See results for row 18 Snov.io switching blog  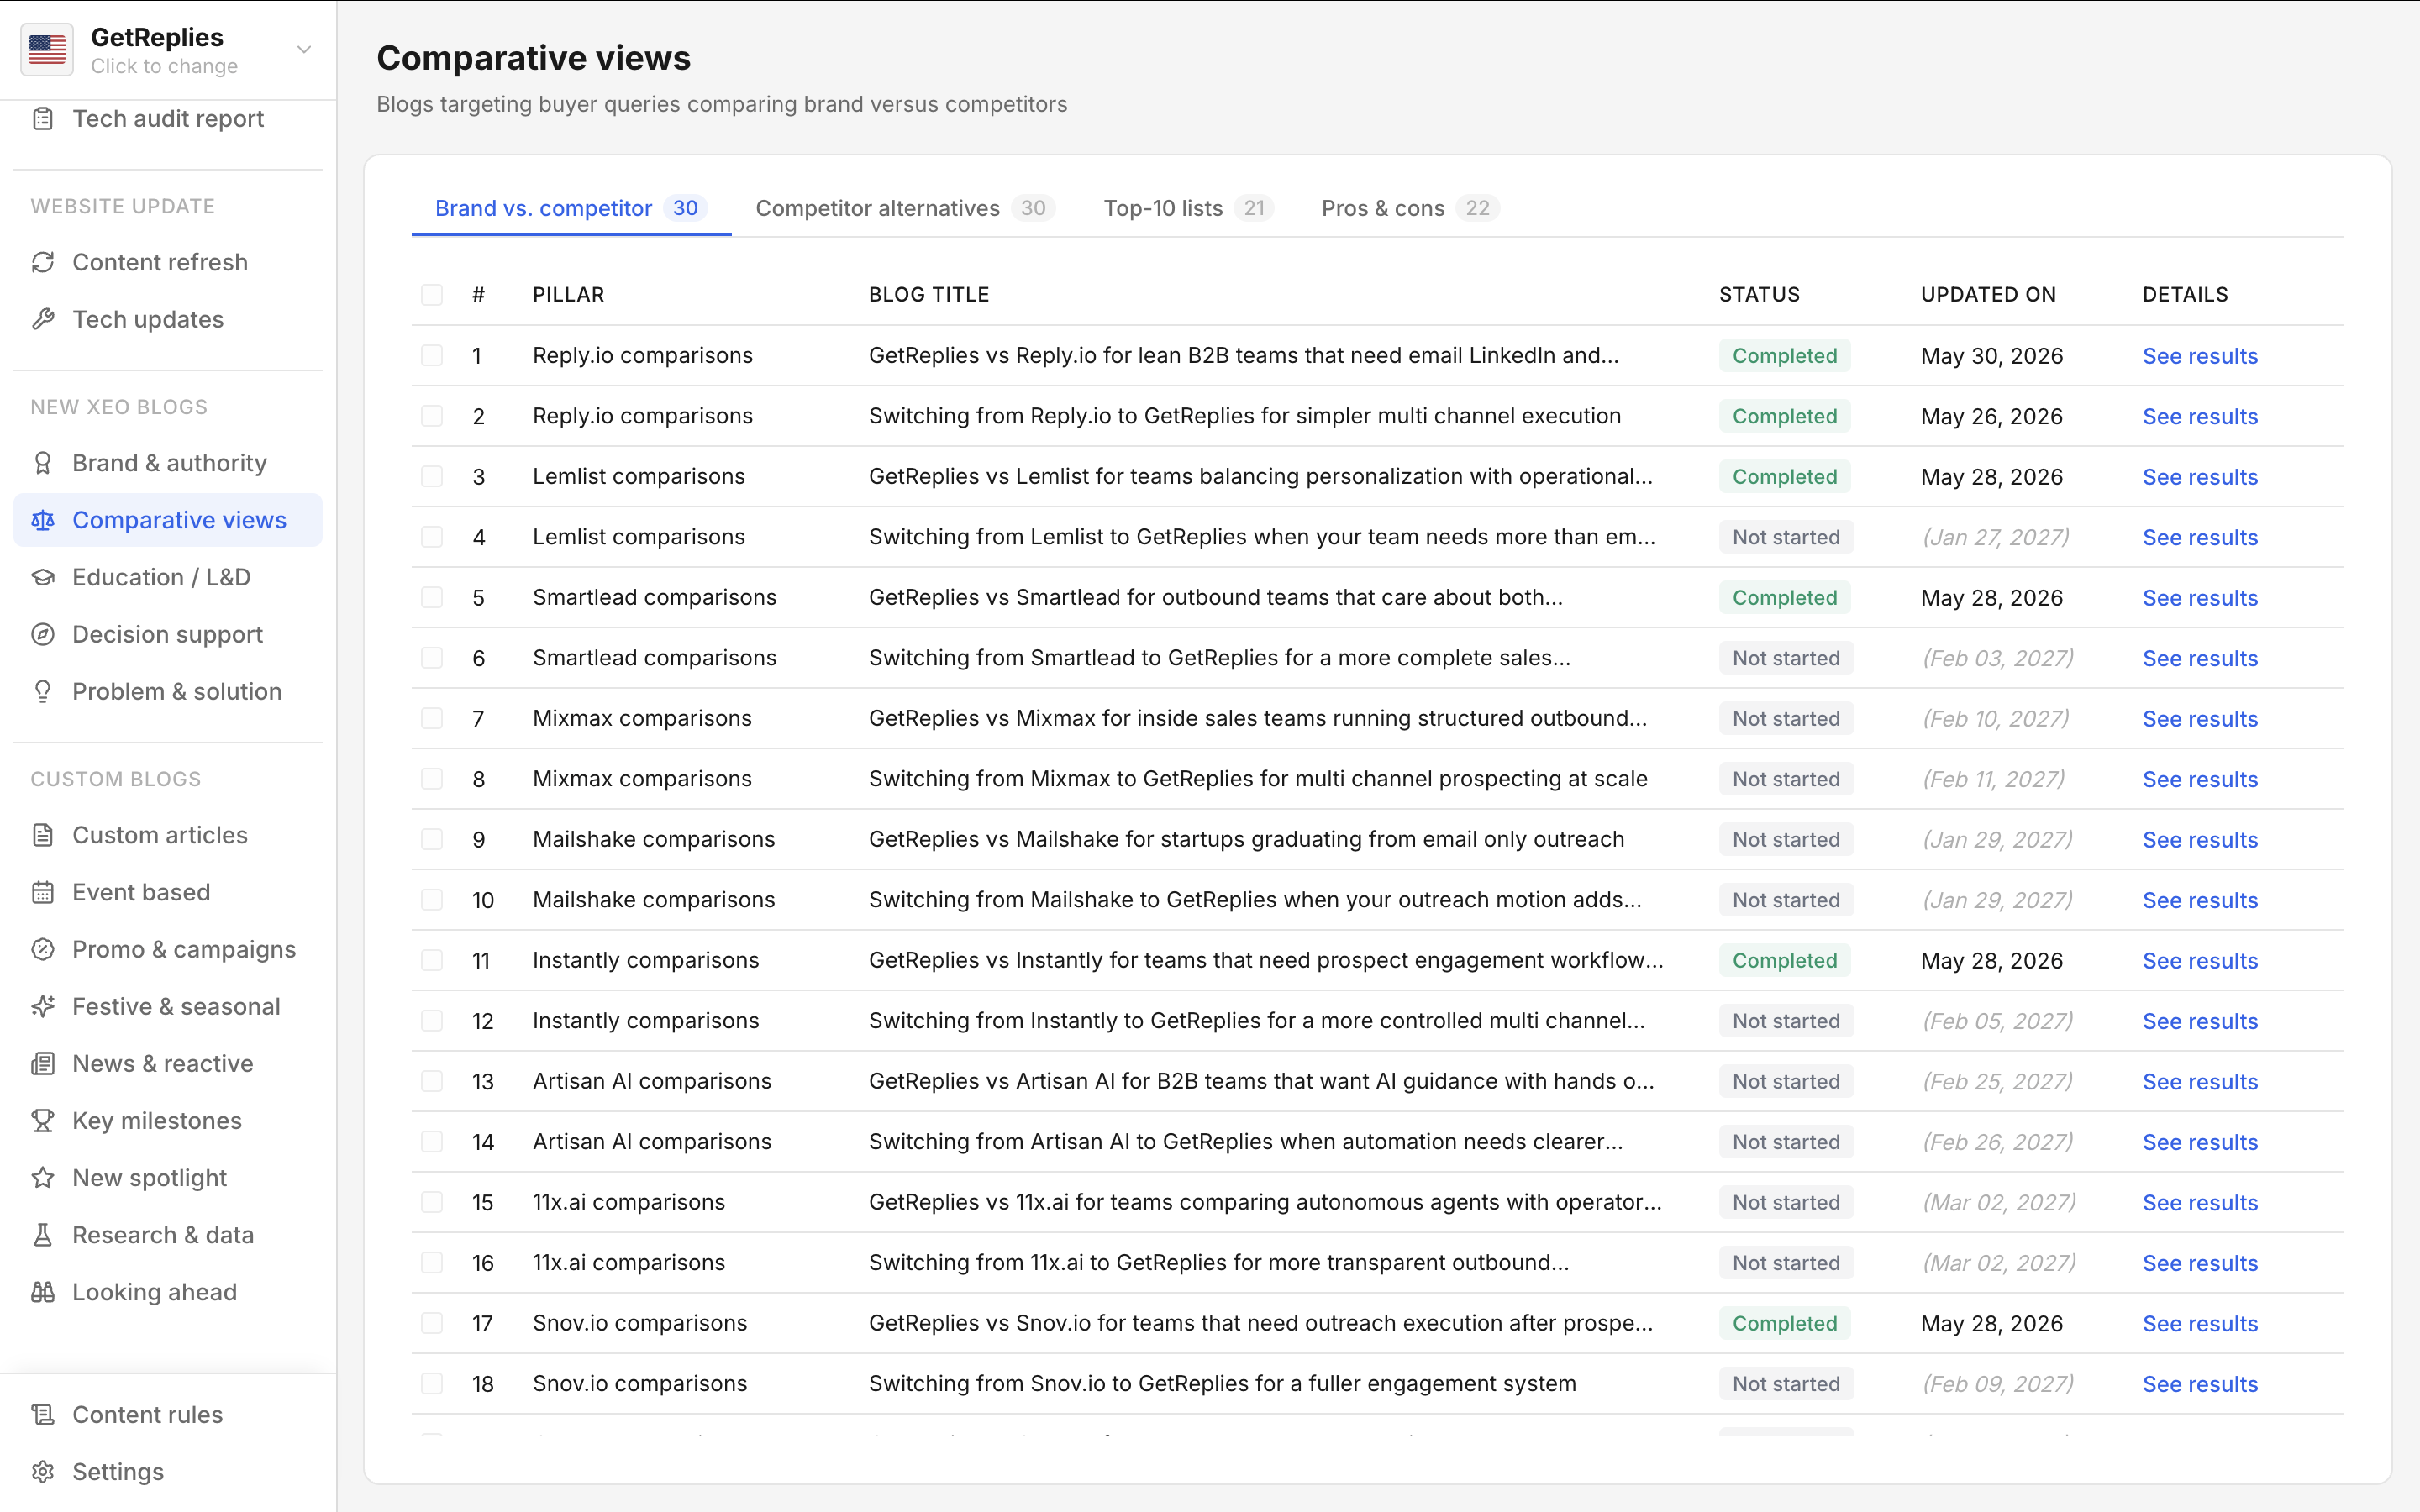[2200, 1384]
